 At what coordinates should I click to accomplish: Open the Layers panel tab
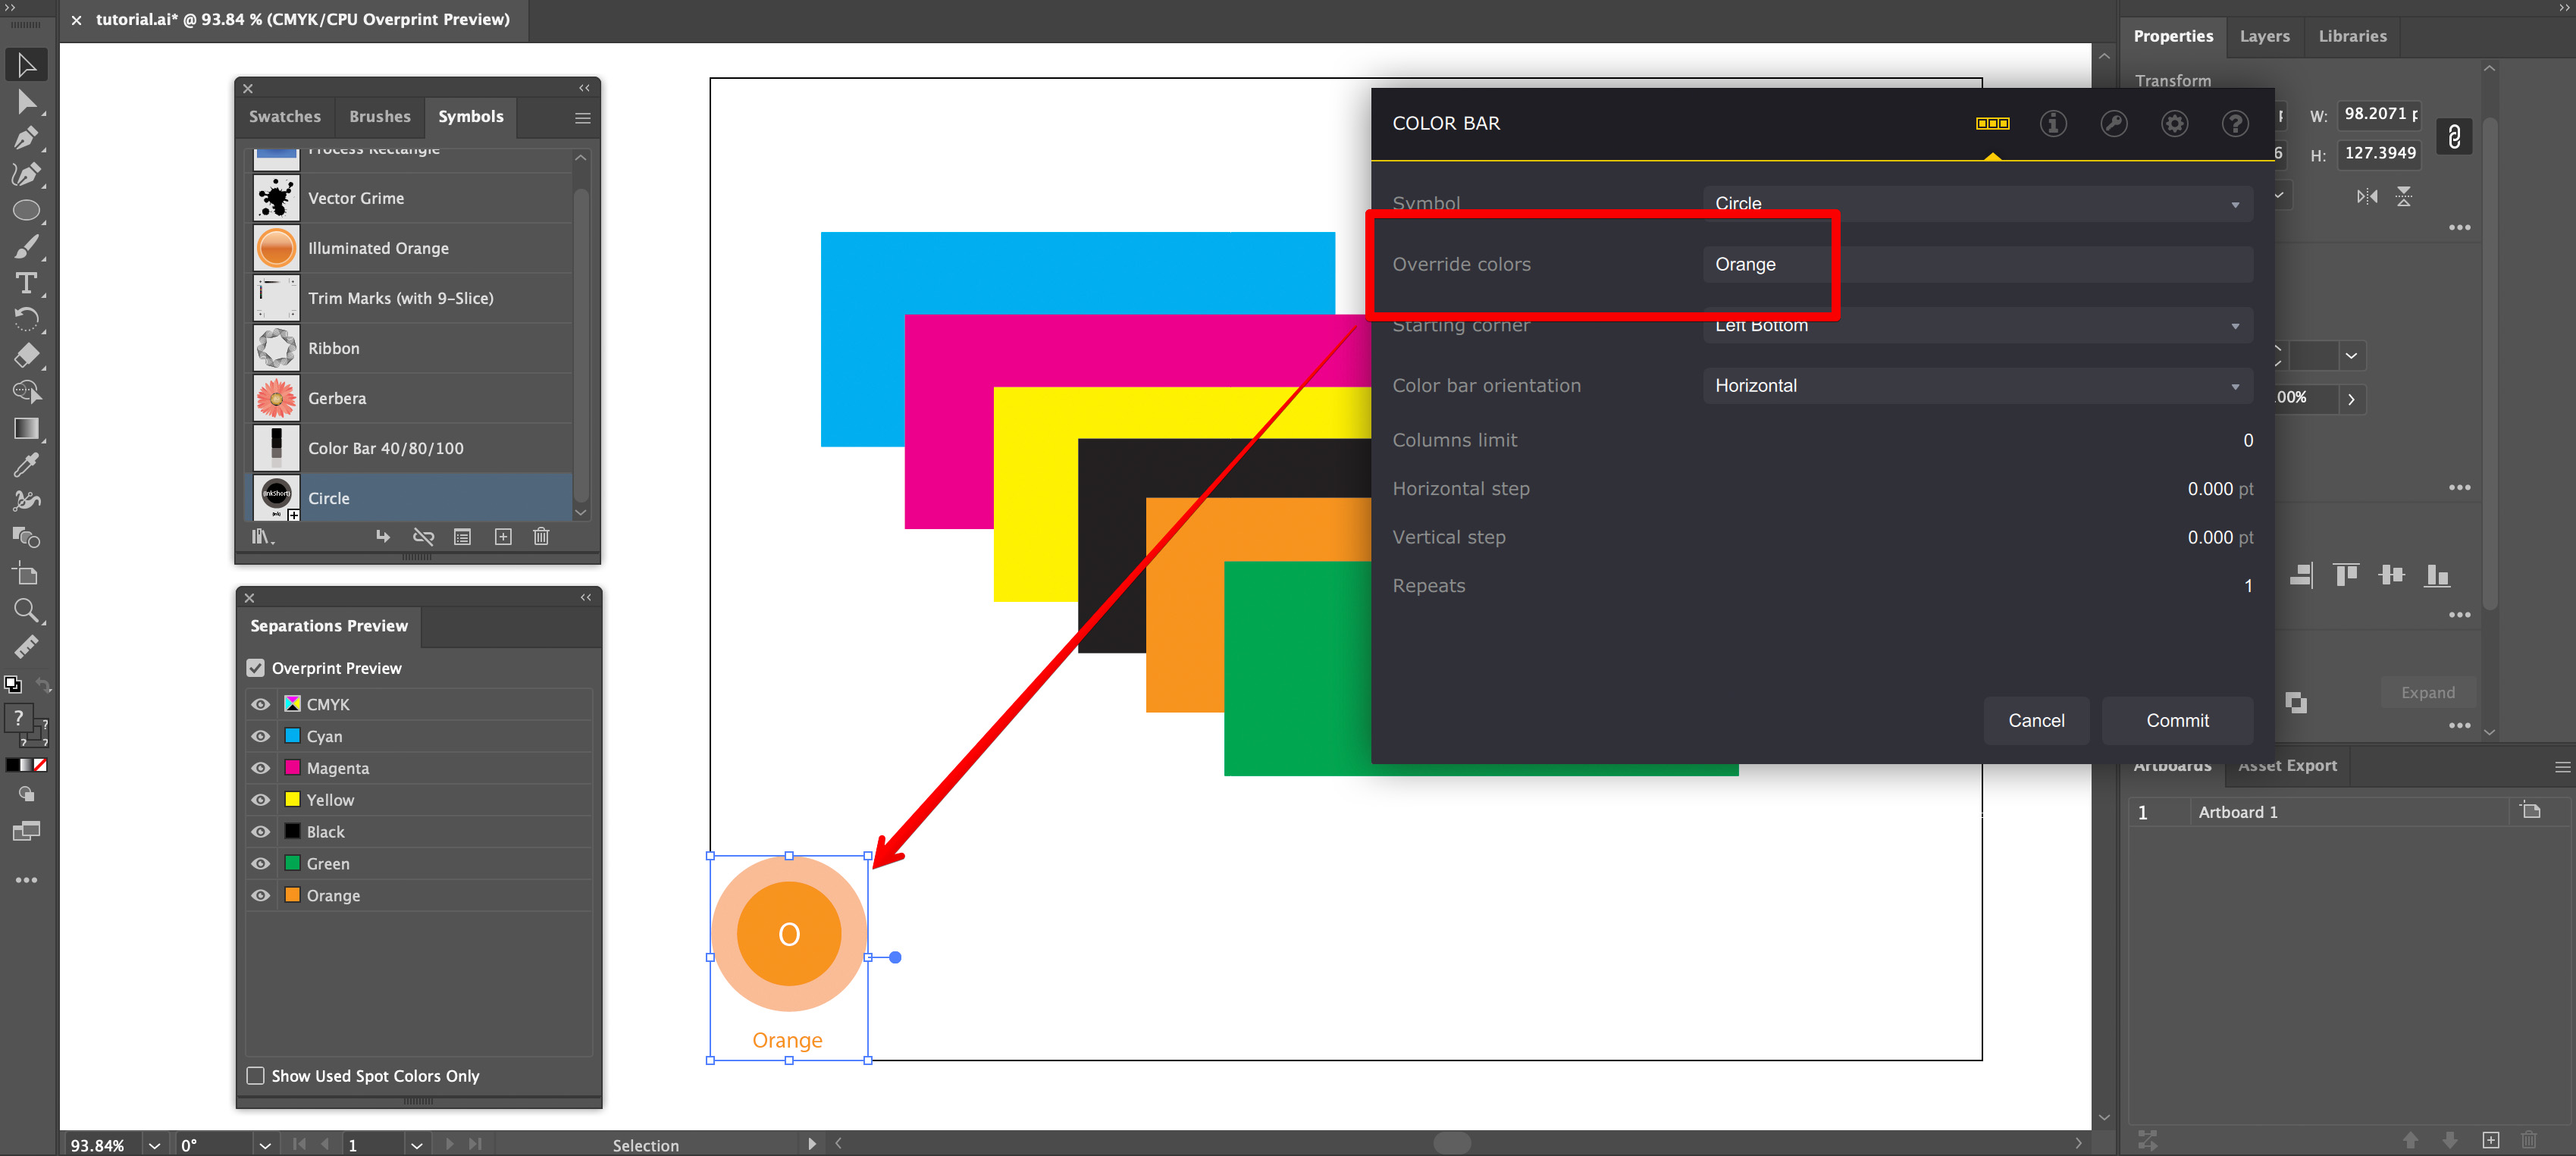pos(2264,36)
